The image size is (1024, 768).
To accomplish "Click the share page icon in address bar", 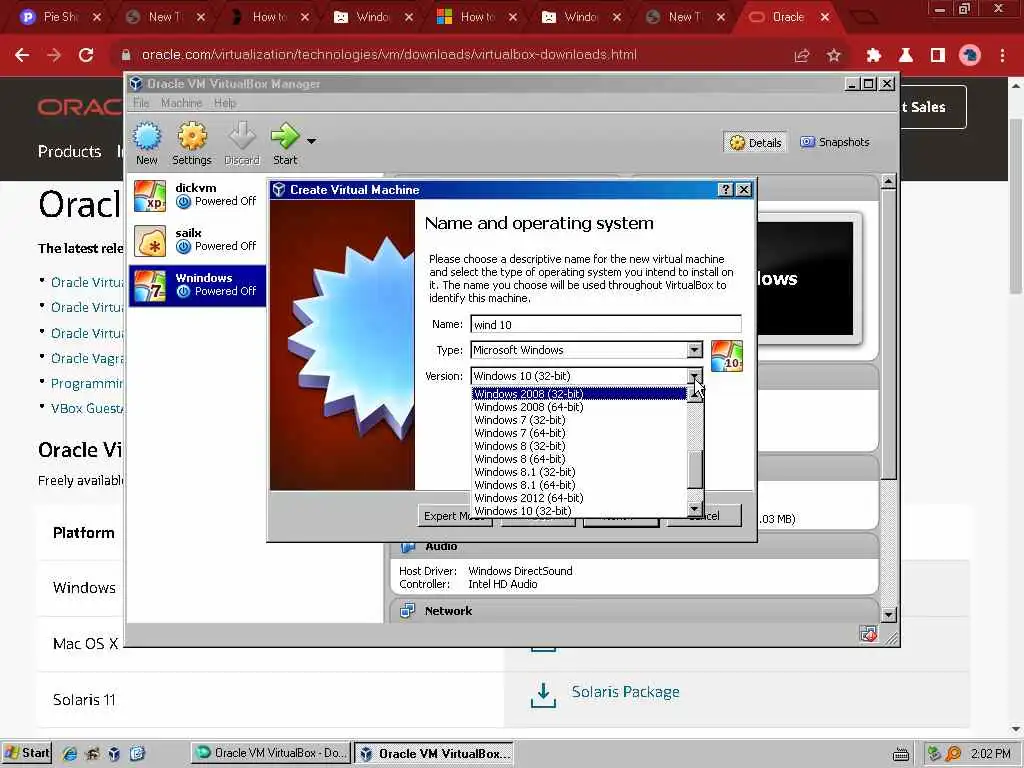I will click(x=802, y=56).
